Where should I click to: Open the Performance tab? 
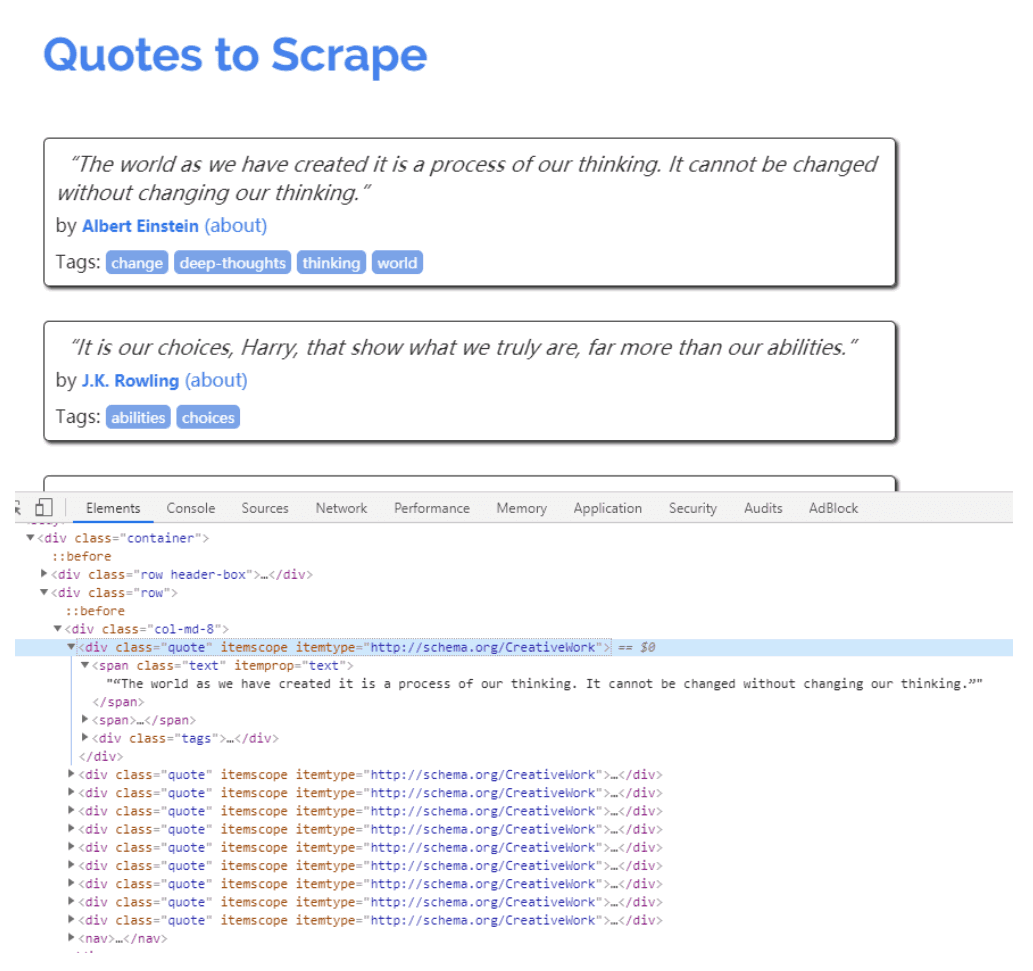[432, 508]
